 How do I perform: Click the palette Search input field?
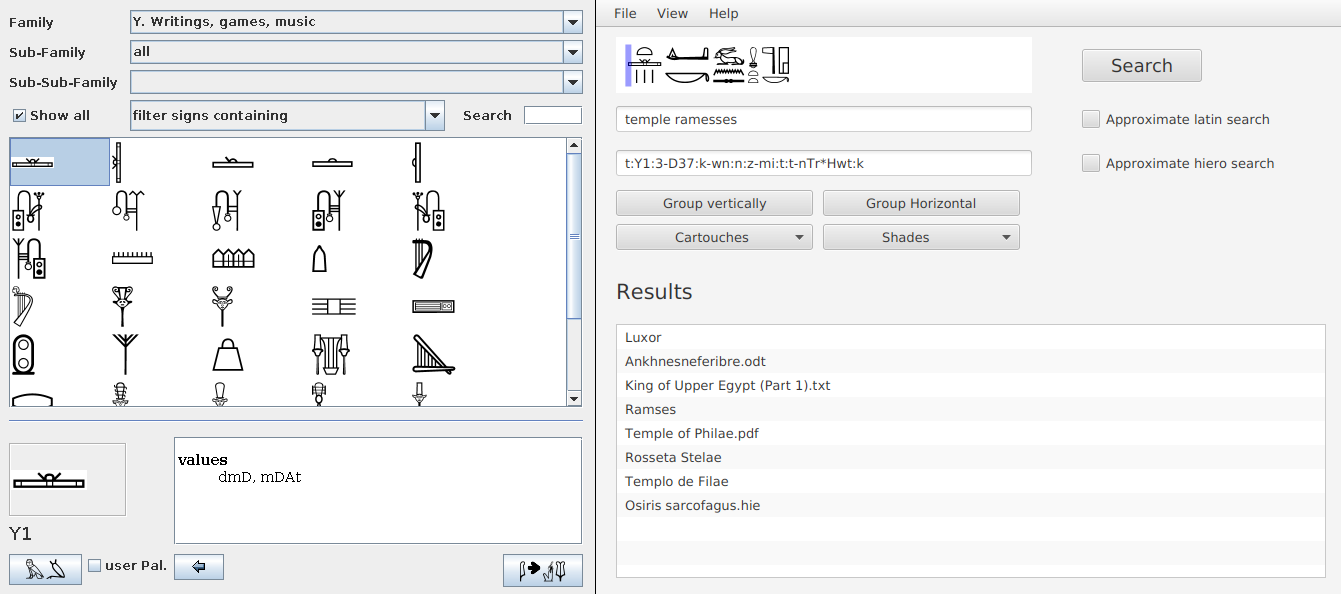[553, 115]
